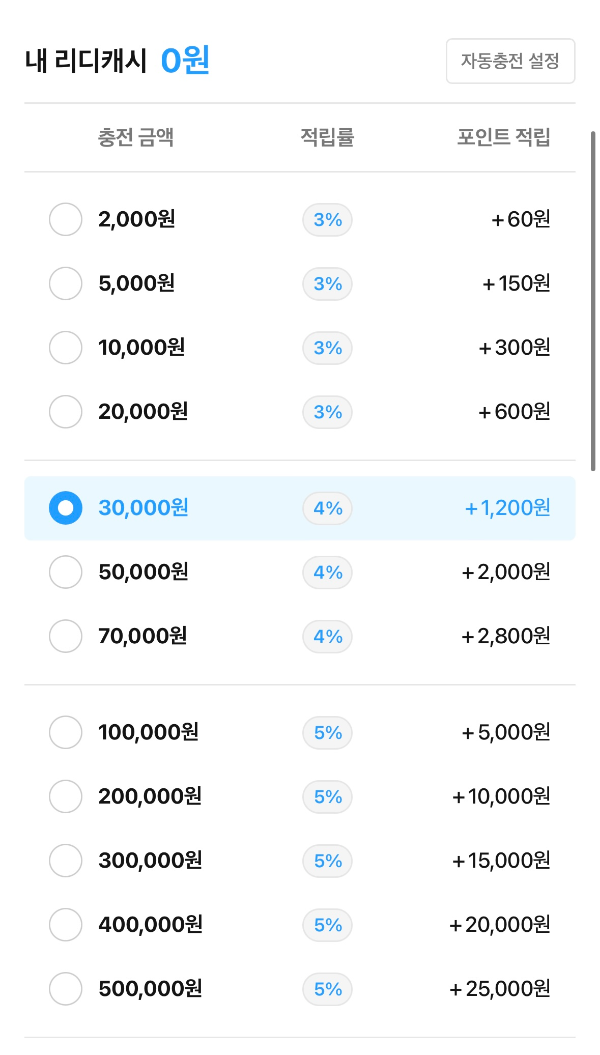
Task: Choose the 50,000원 charge option
Action: (x=66, y=572)
